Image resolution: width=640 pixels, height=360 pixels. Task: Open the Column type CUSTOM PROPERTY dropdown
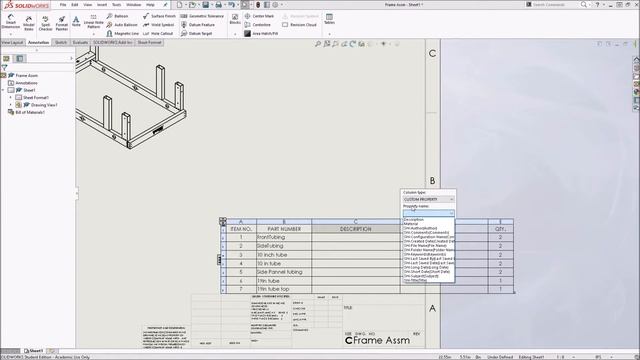coord(429,199)
